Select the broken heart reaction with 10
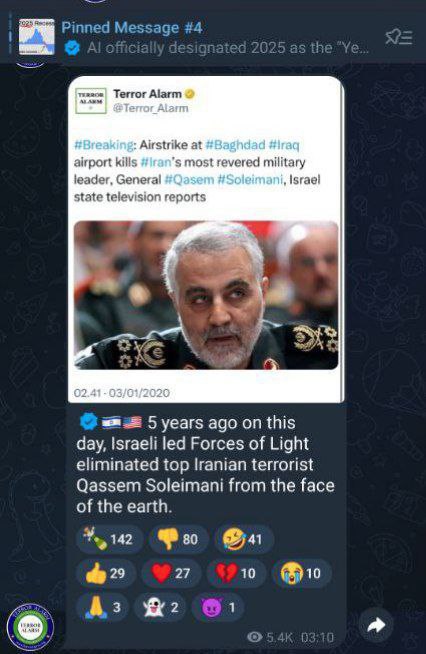 tap(237, 574)
